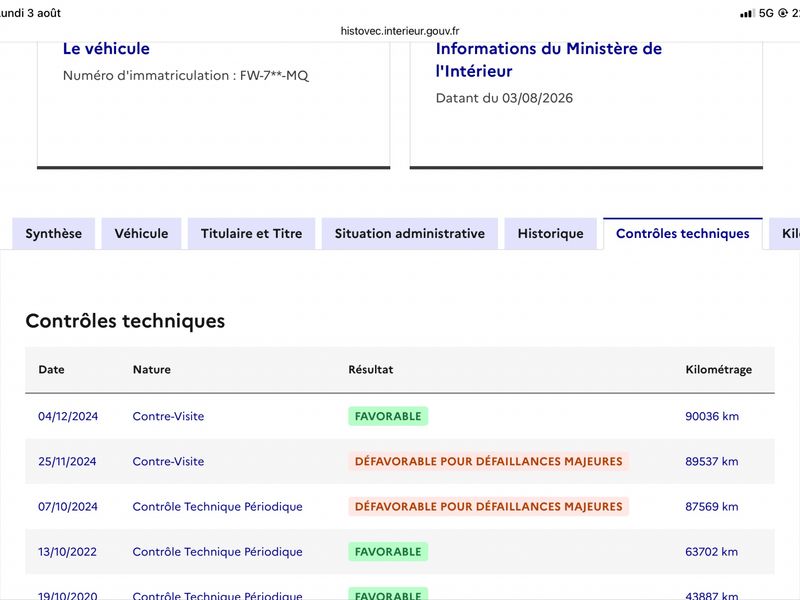Screen dimensions: 800x600
Task: Select the 04/12/2024 Contre-Visite row
Action: coord(400,416)
